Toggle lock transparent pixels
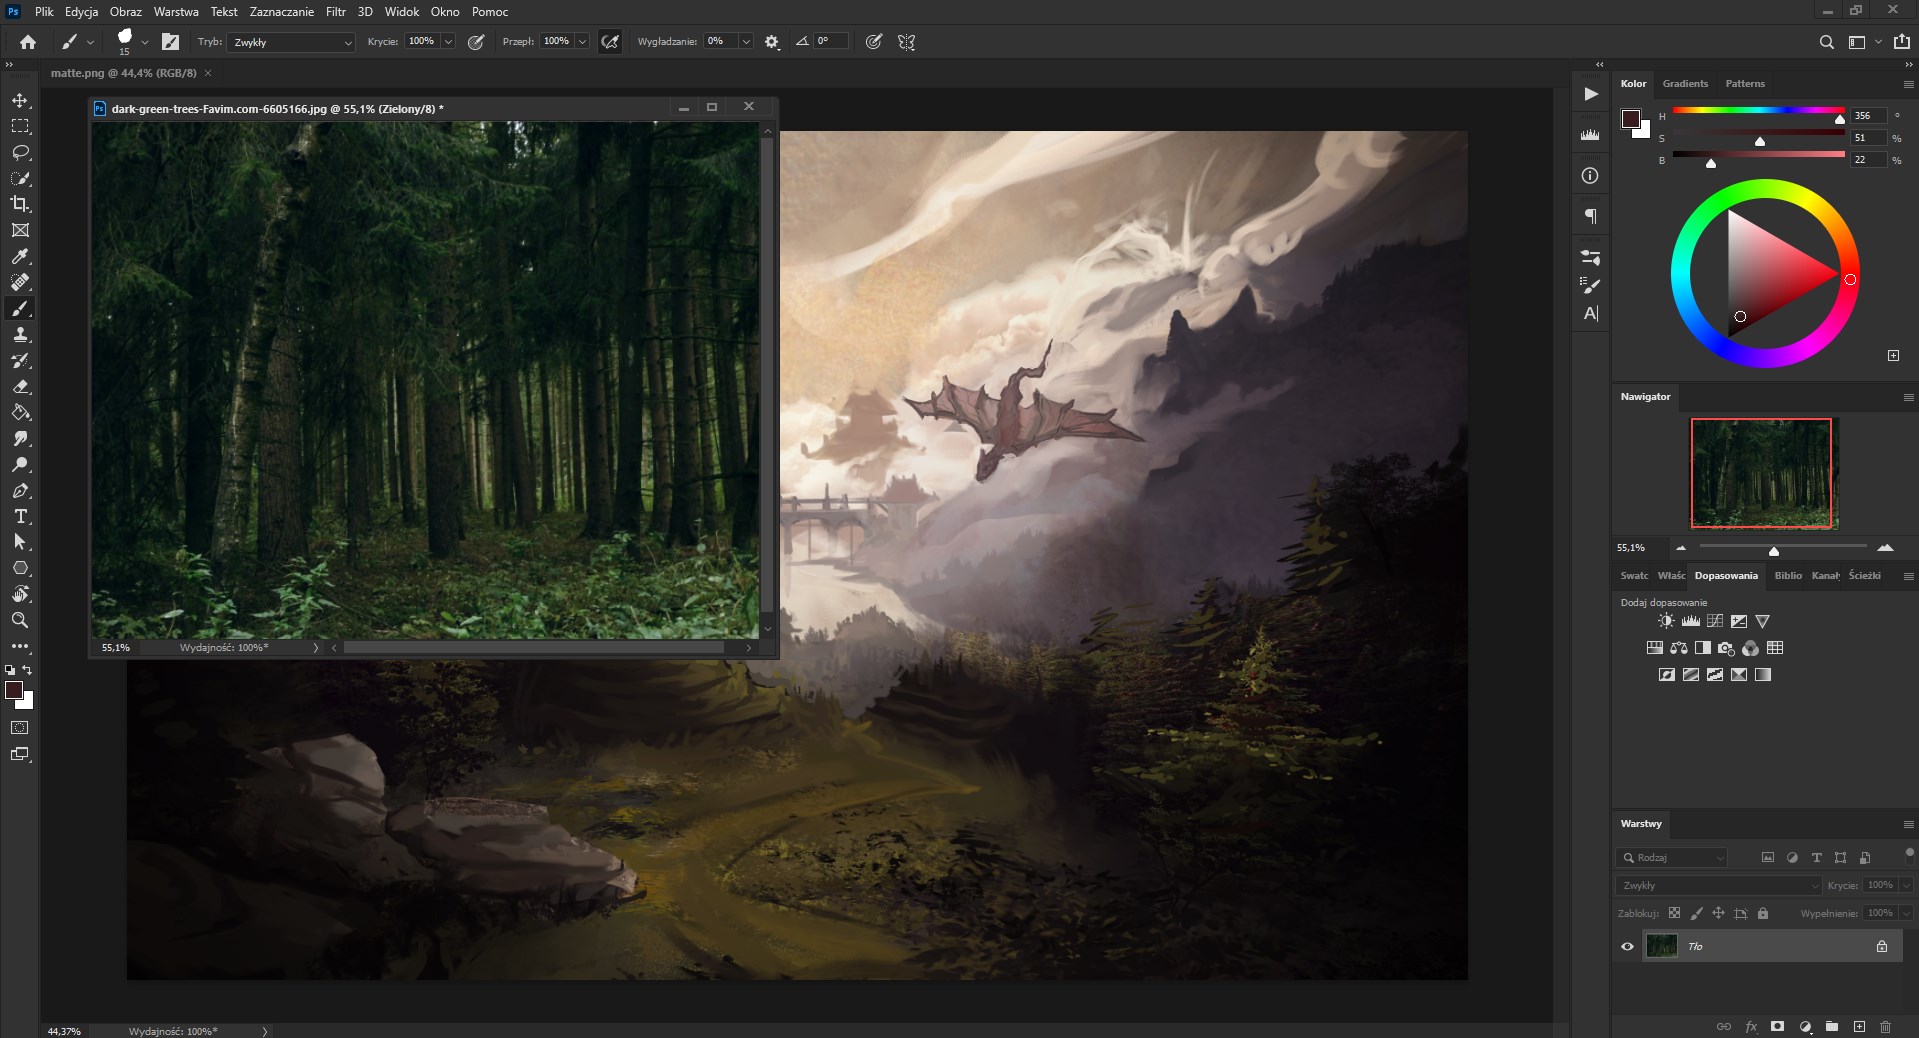The width and height of the screenshot is (1919, 1038). click(1674, 913)
